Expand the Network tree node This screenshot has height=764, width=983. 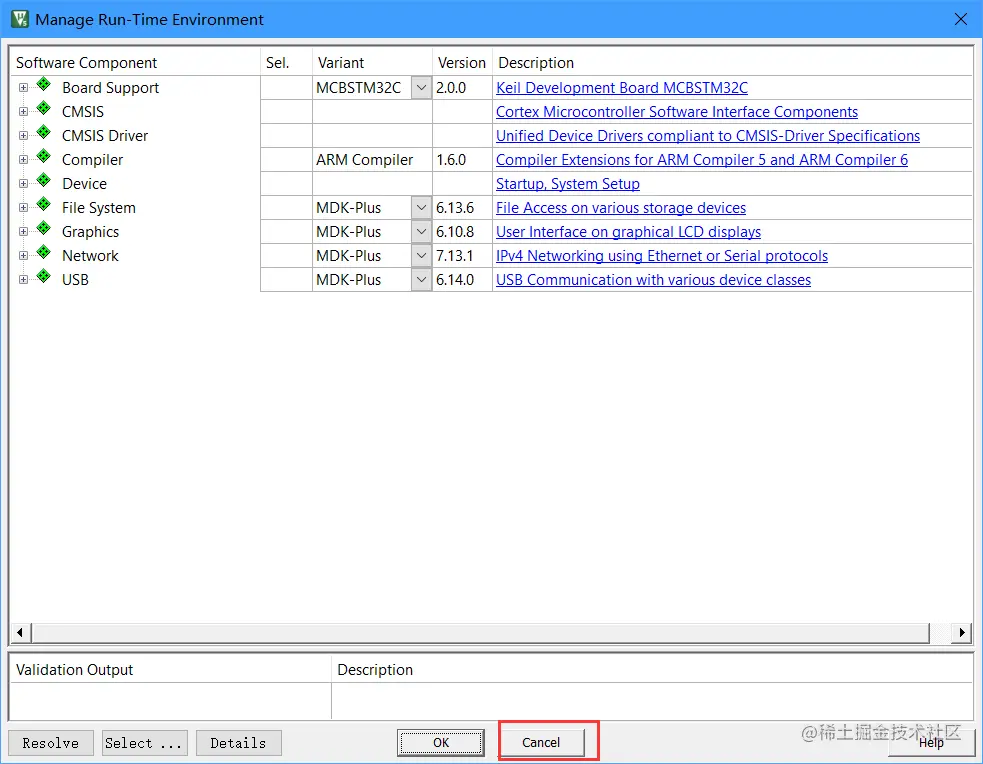click(23, 256)
